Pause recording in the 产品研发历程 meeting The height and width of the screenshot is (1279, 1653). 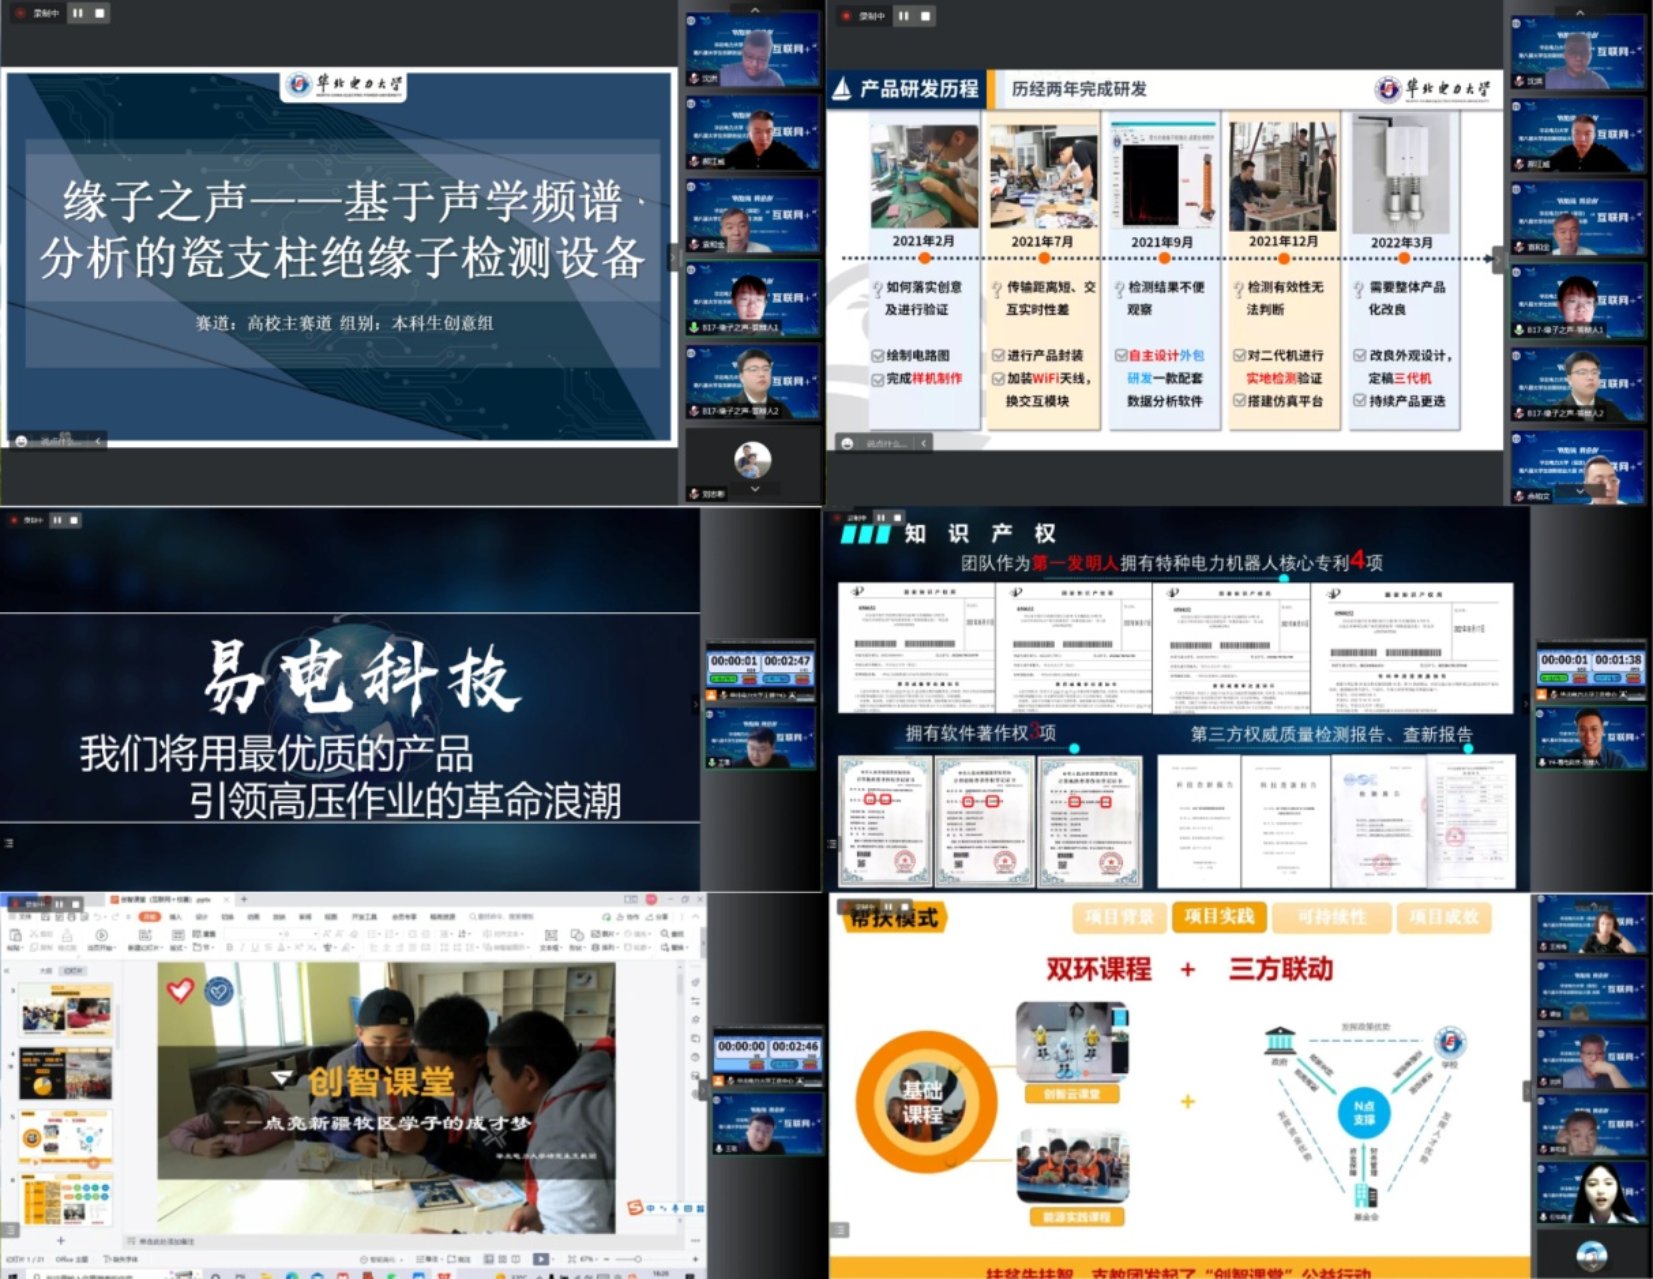click(x=903, y=15)
